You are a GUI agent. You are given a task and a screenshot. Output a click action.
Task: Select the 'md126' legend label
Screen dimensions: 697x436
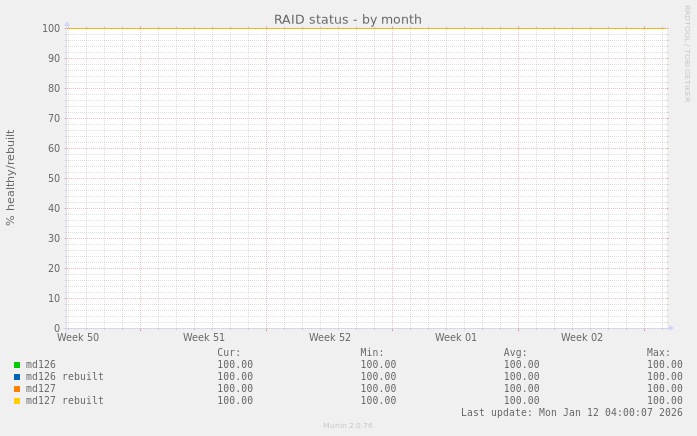40,365
